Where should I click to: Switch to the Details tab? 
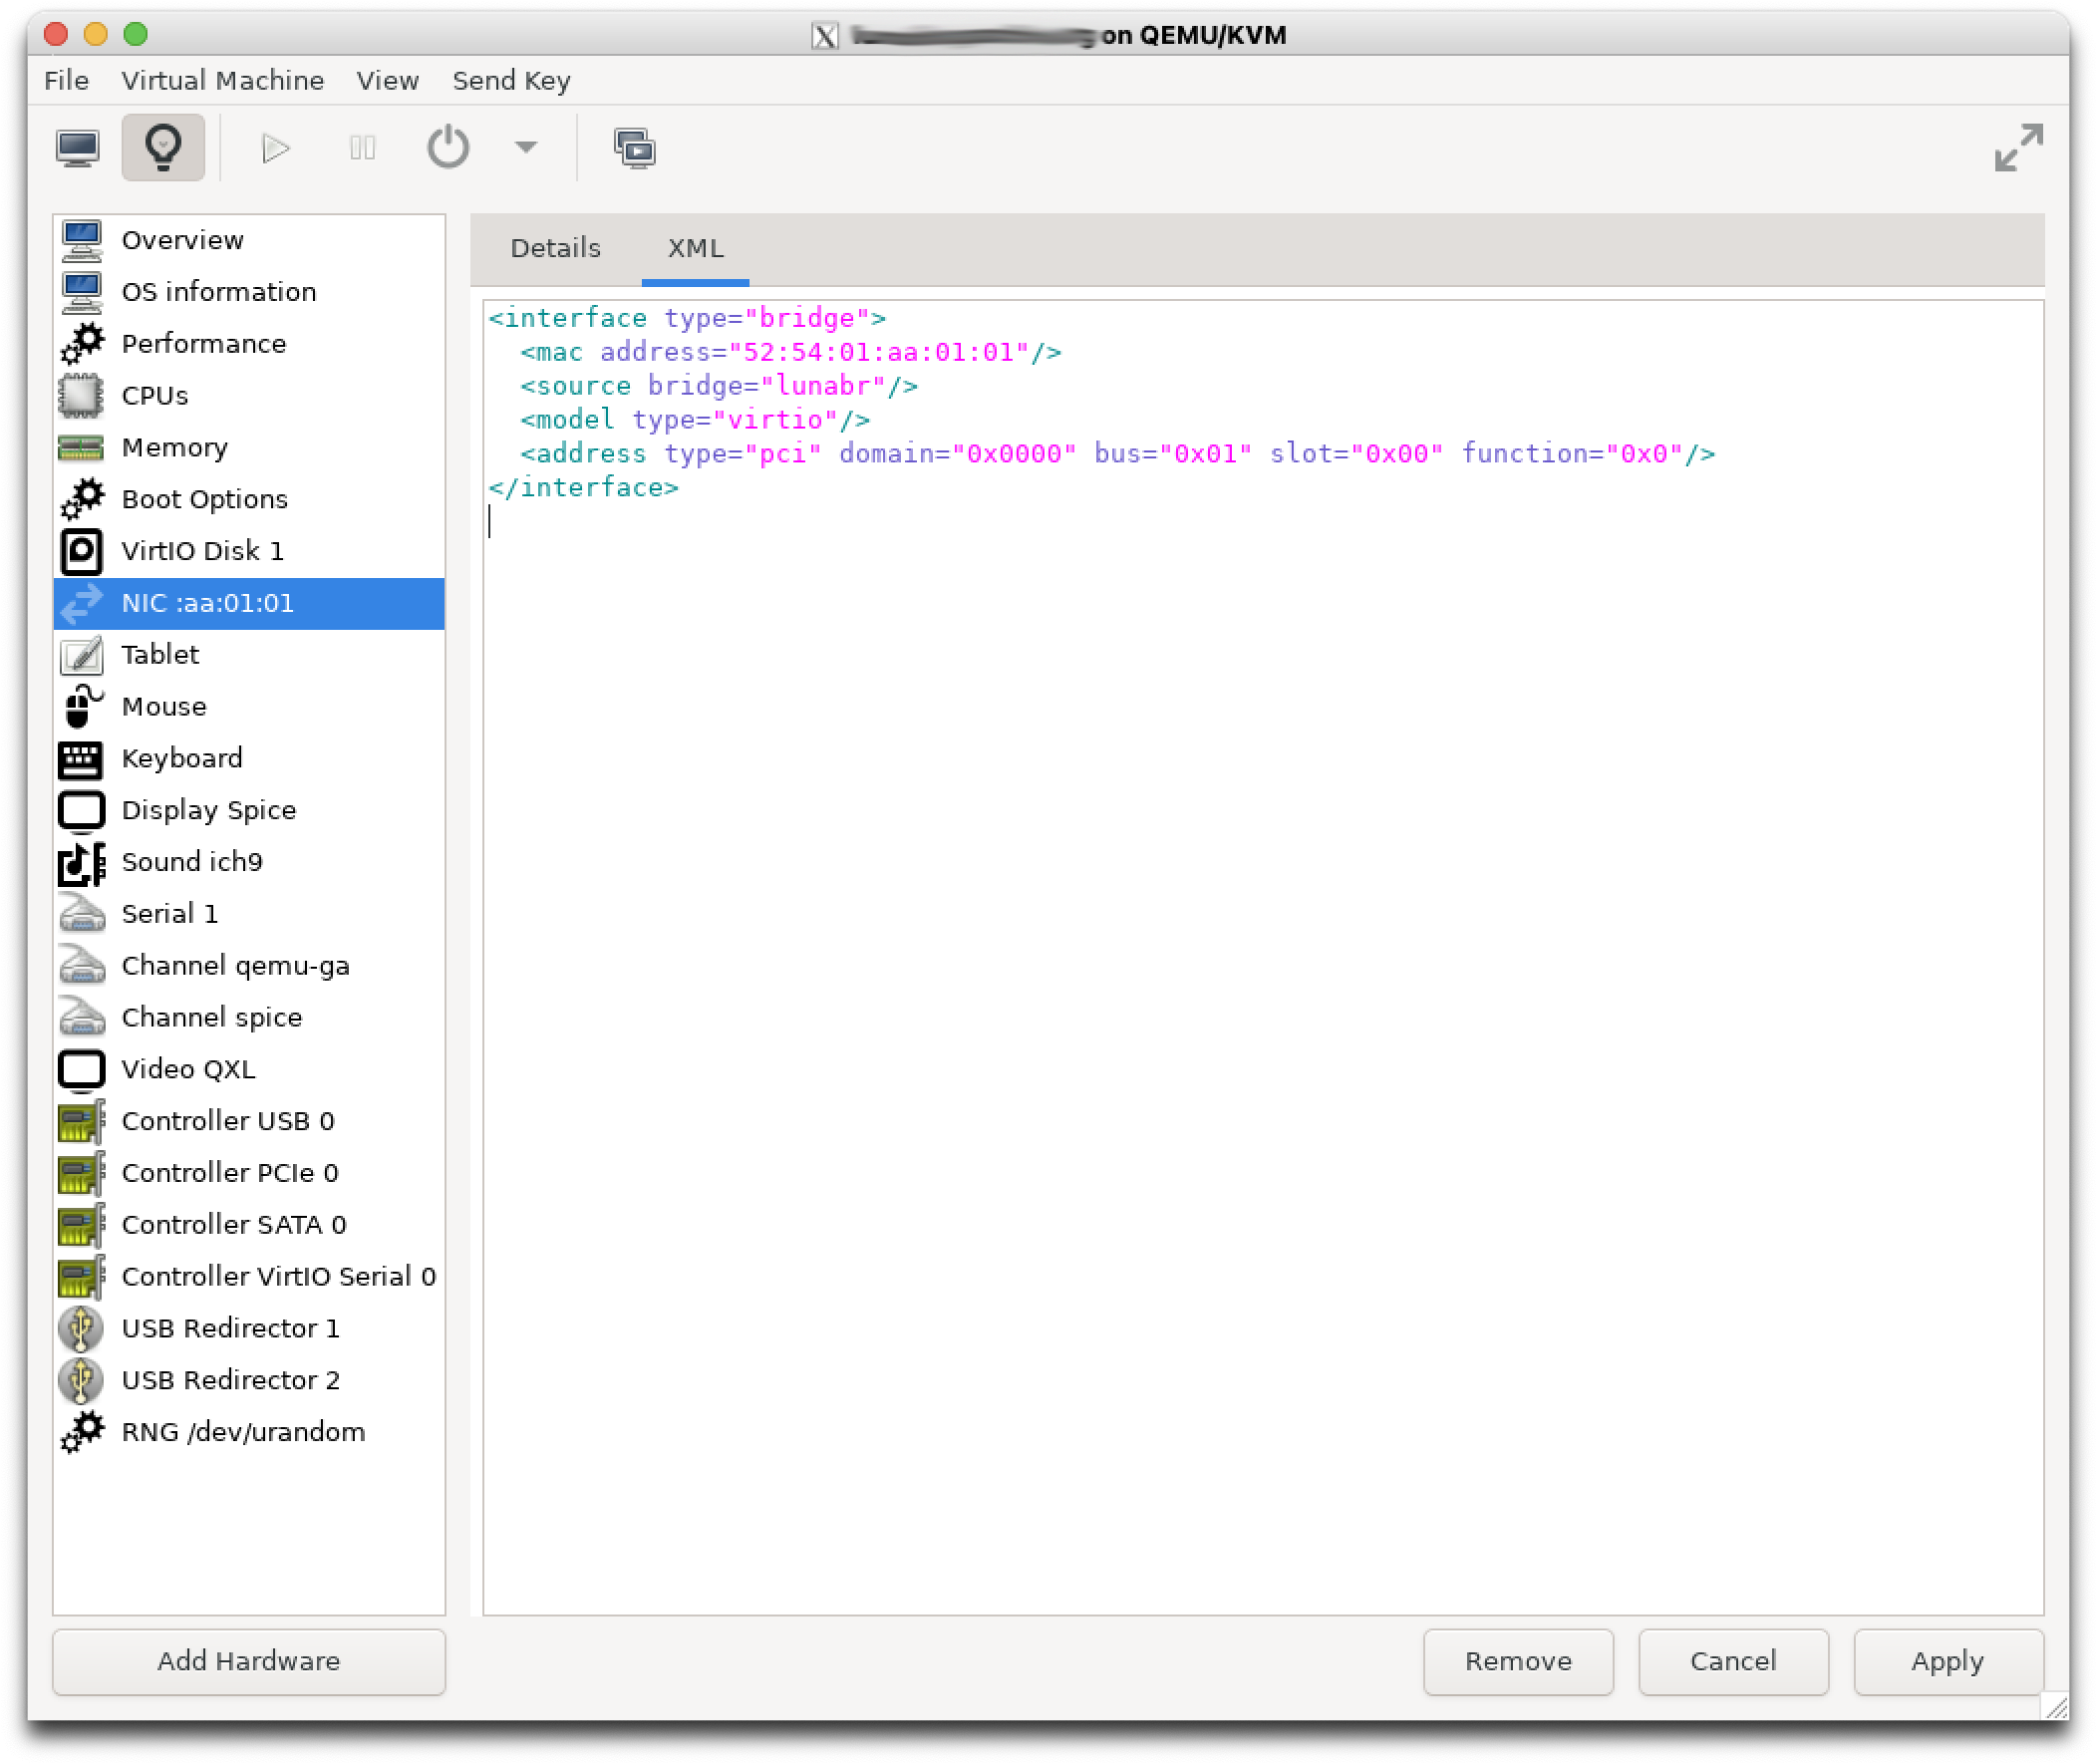tap(556, 248)
